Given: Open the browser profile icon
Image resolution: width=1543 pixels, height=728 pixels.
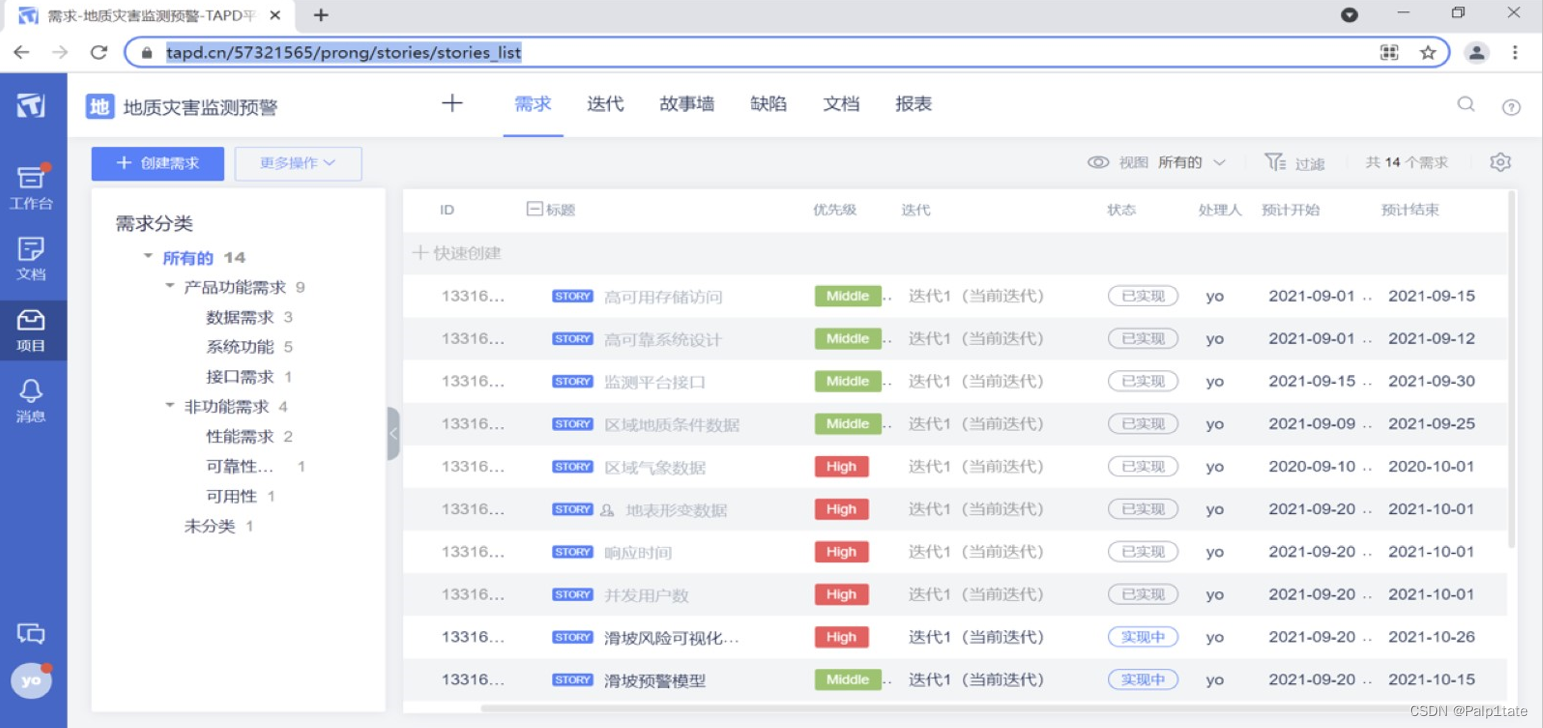Looking at the screenshot, I should tap(1477, 52).
